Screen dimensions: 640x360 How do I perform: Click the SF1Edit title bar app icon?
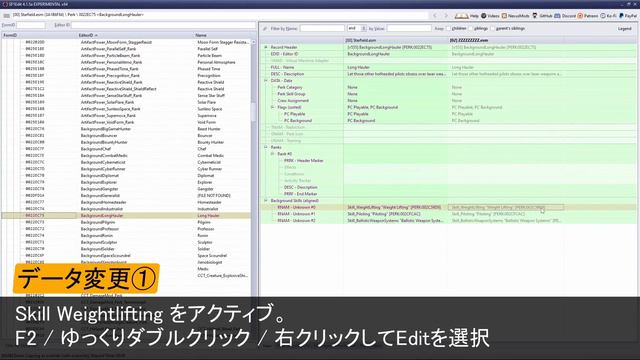click(4, 4)
